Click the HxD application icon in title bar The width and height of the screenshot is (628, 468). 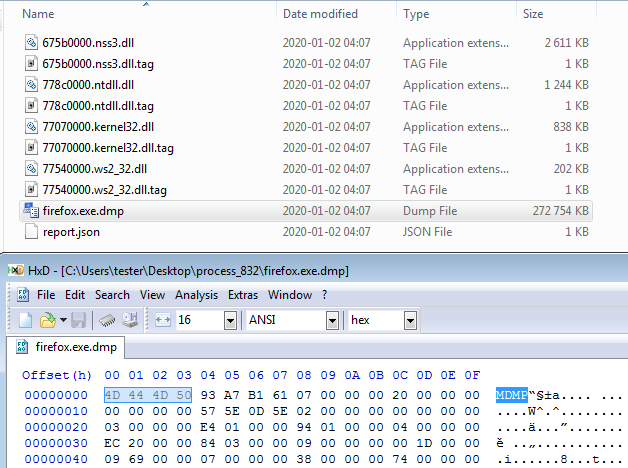click(16, 271)
